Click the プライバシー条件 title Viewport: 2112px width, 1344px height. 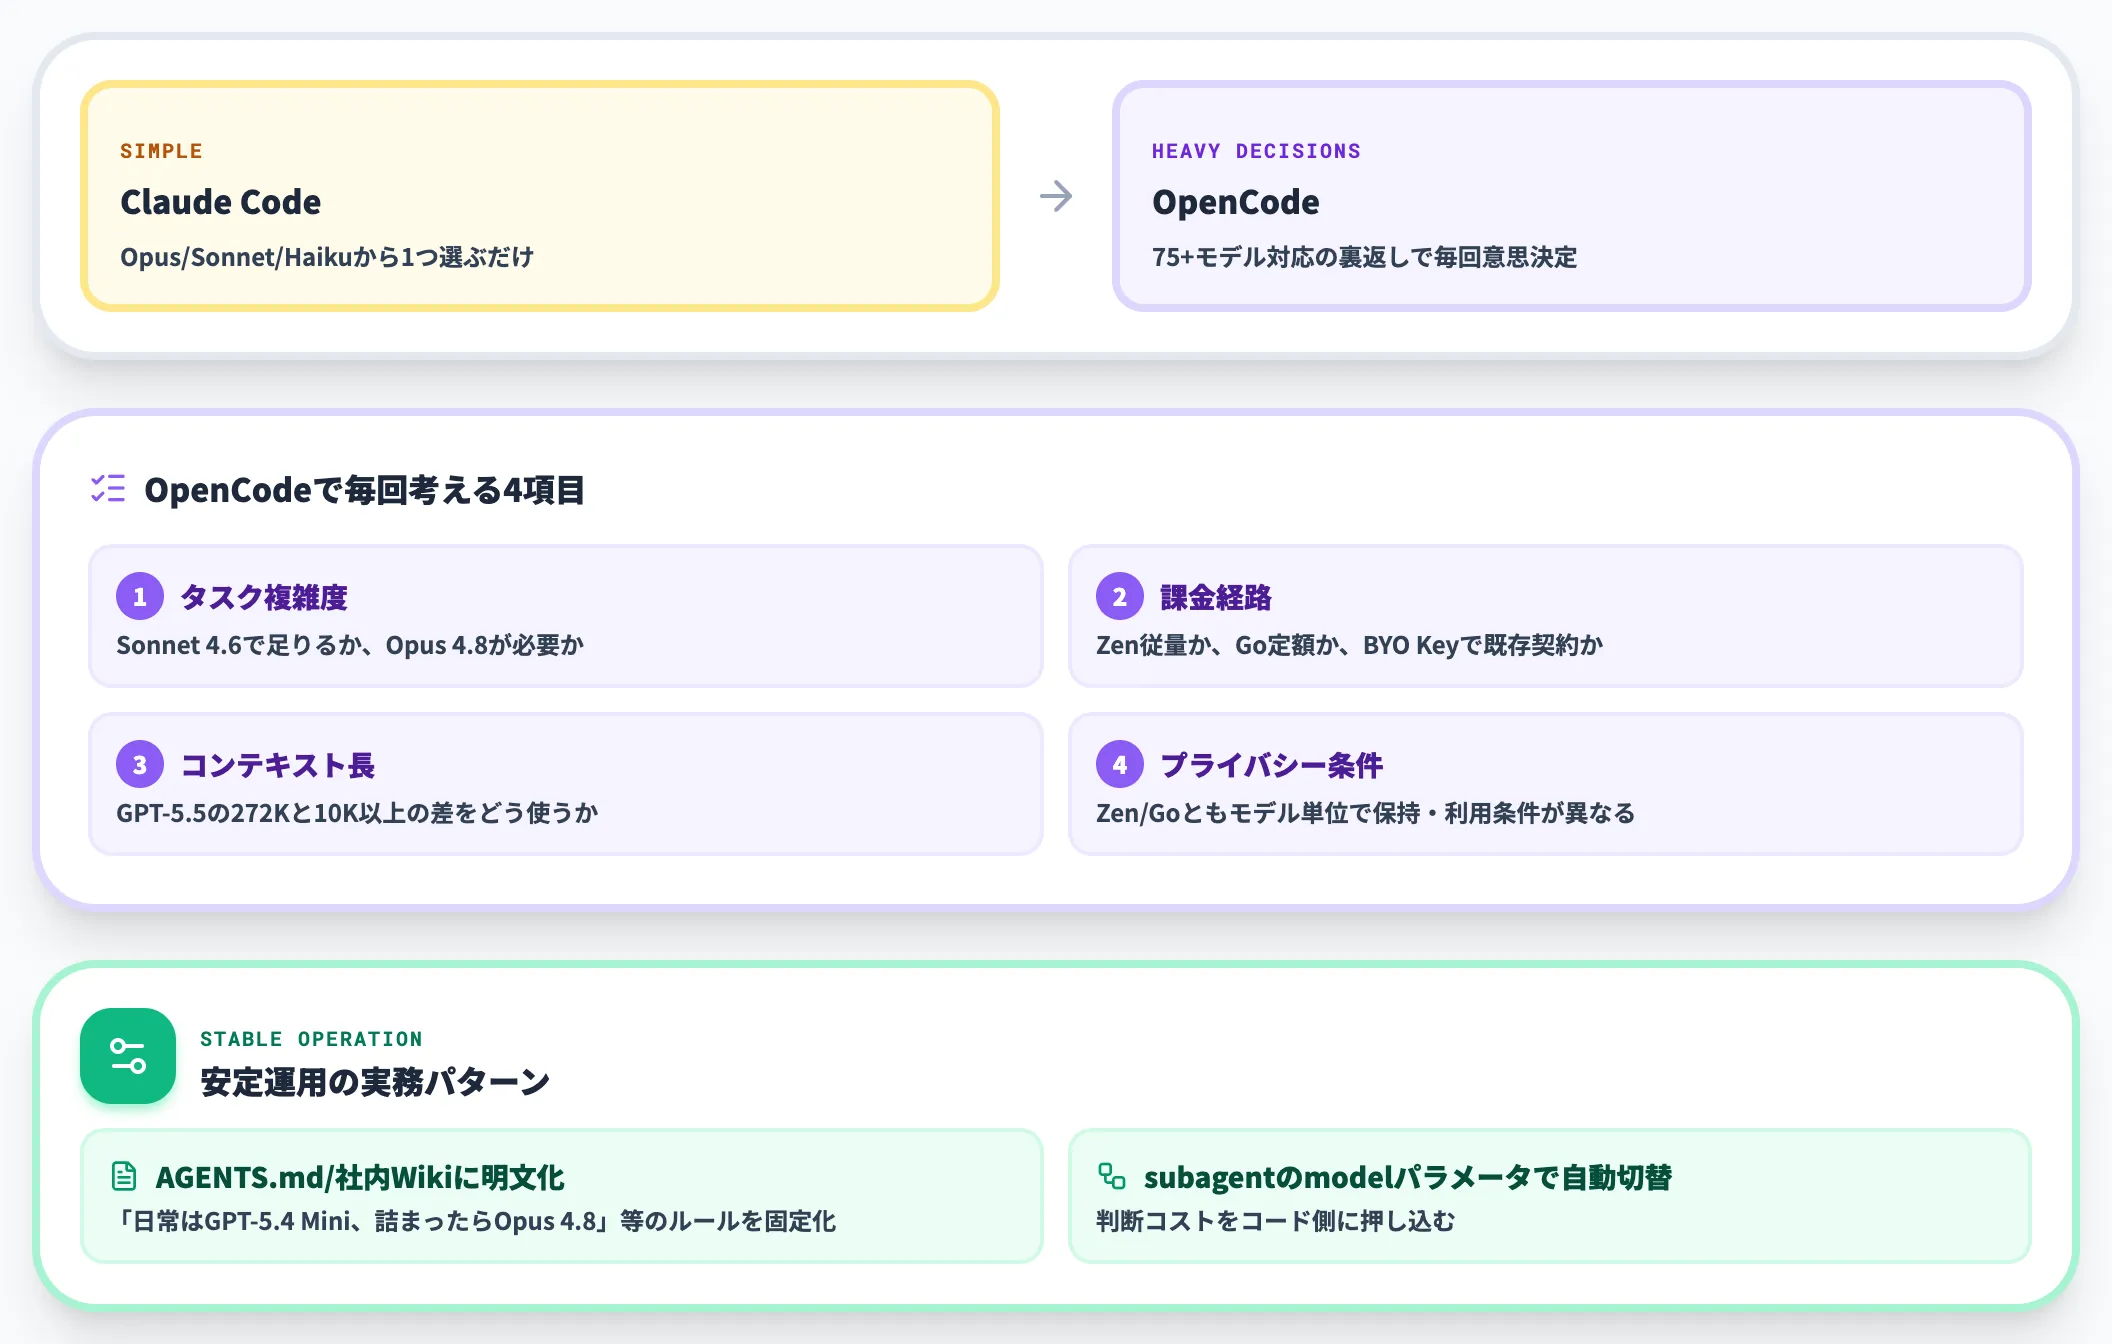point(1272,765)
